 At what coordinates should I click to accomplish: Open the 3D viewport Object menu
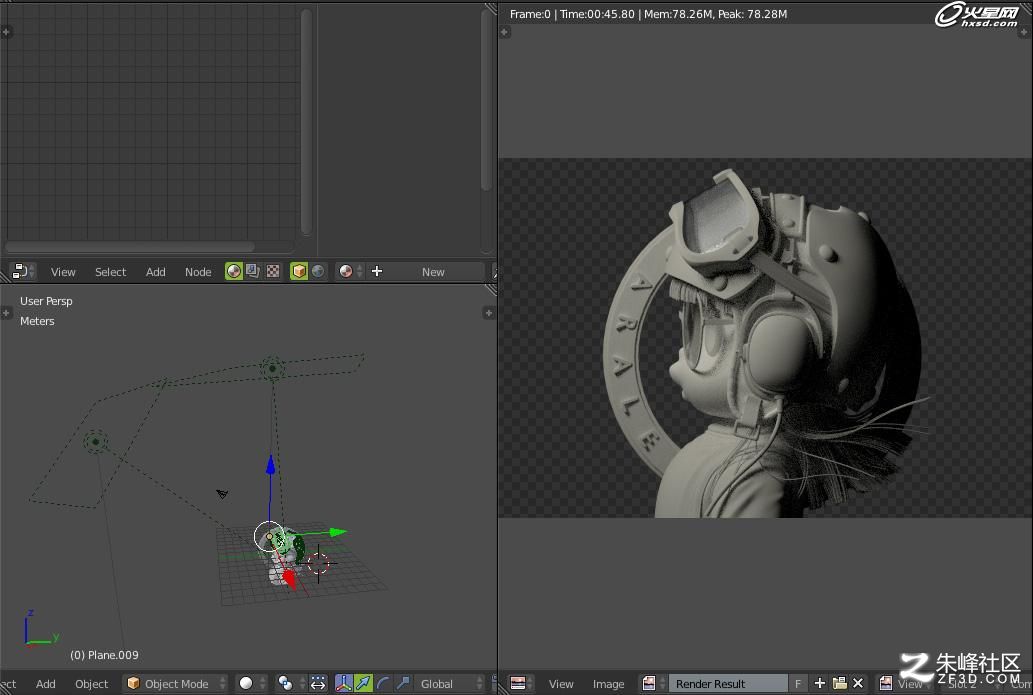tap(92, 684)
